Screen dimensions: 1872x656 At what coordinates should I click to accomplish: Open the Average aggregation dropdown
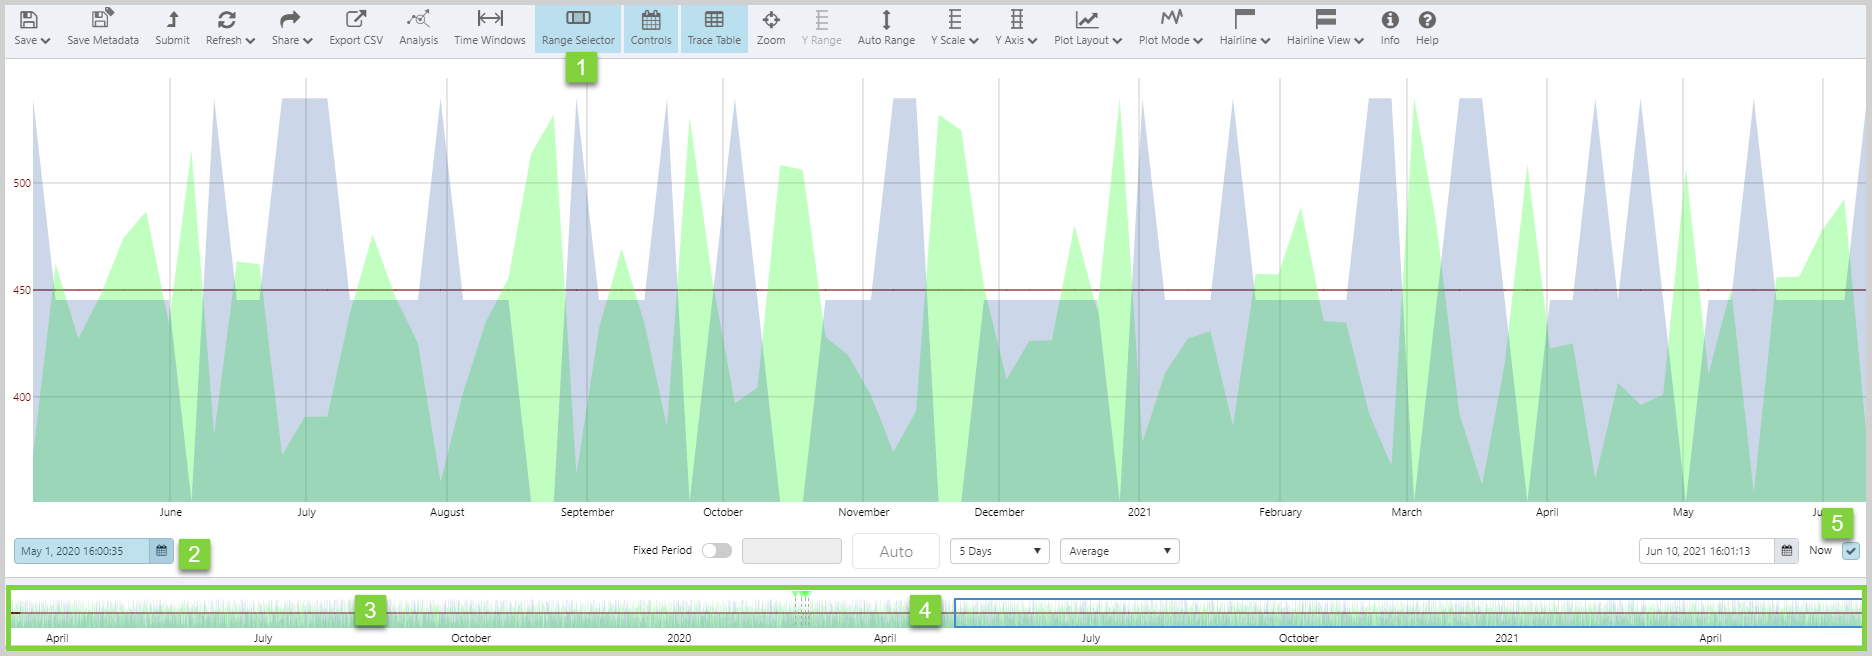[1119, 551]
